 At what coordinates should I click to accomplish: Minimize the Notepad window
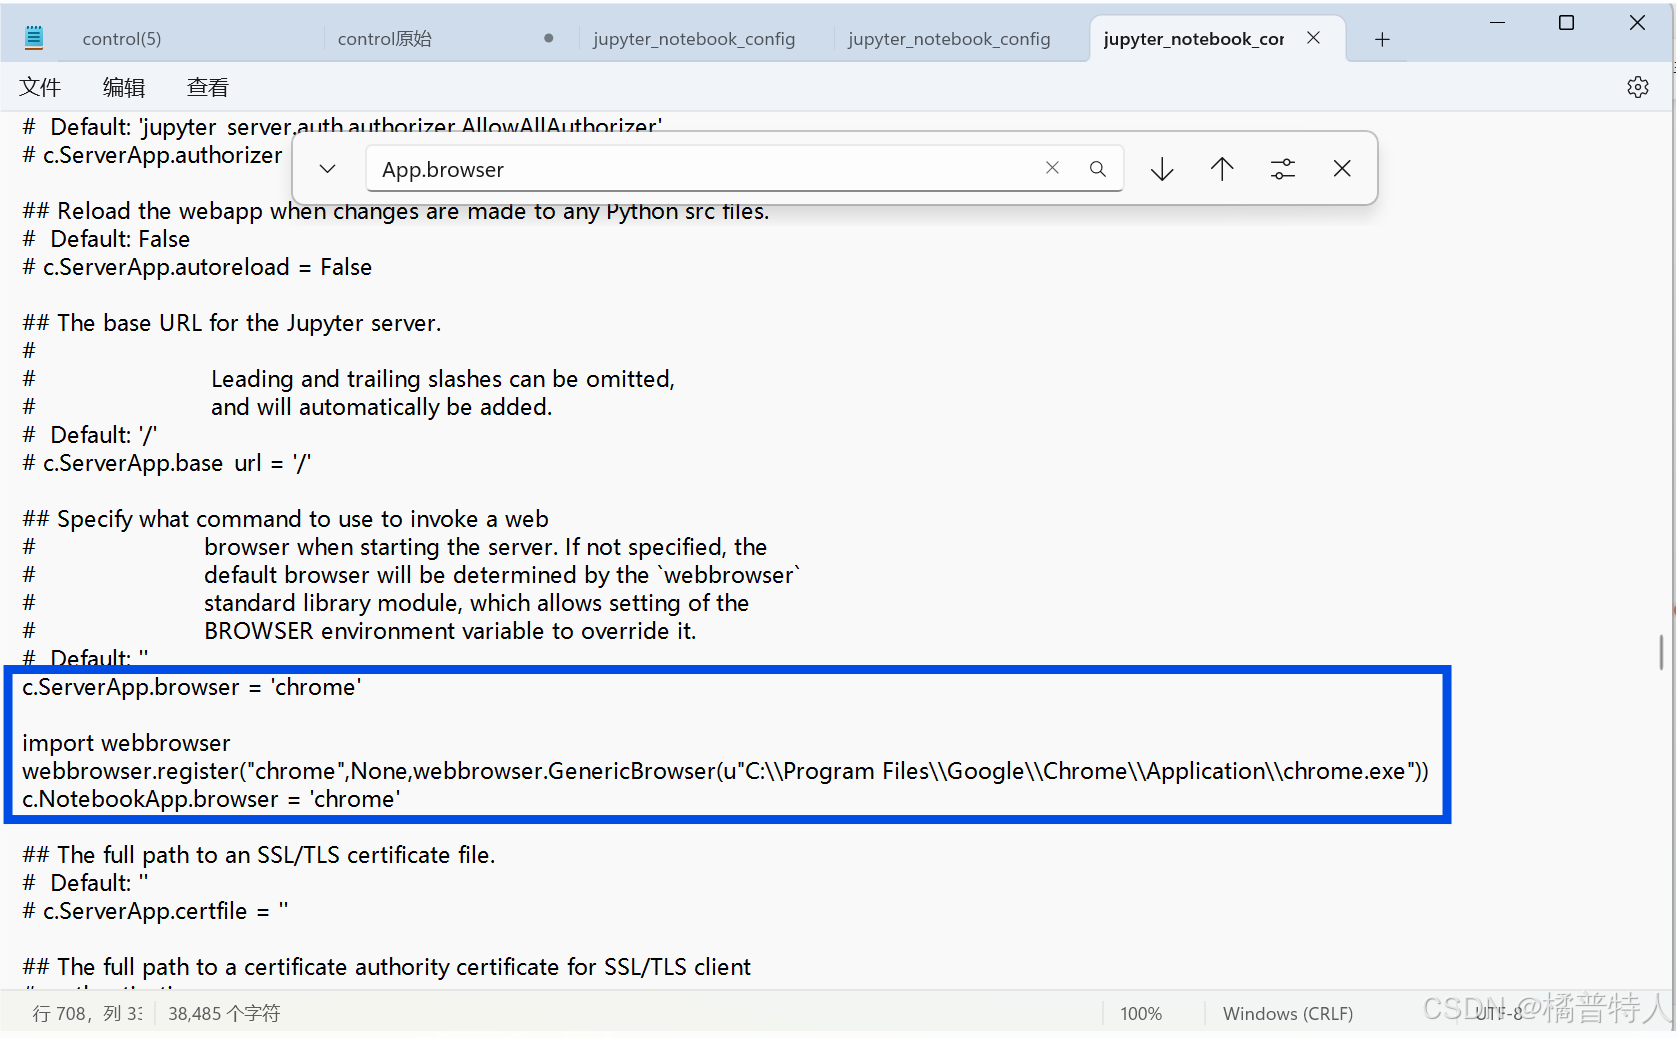(x=1497, y=23)
